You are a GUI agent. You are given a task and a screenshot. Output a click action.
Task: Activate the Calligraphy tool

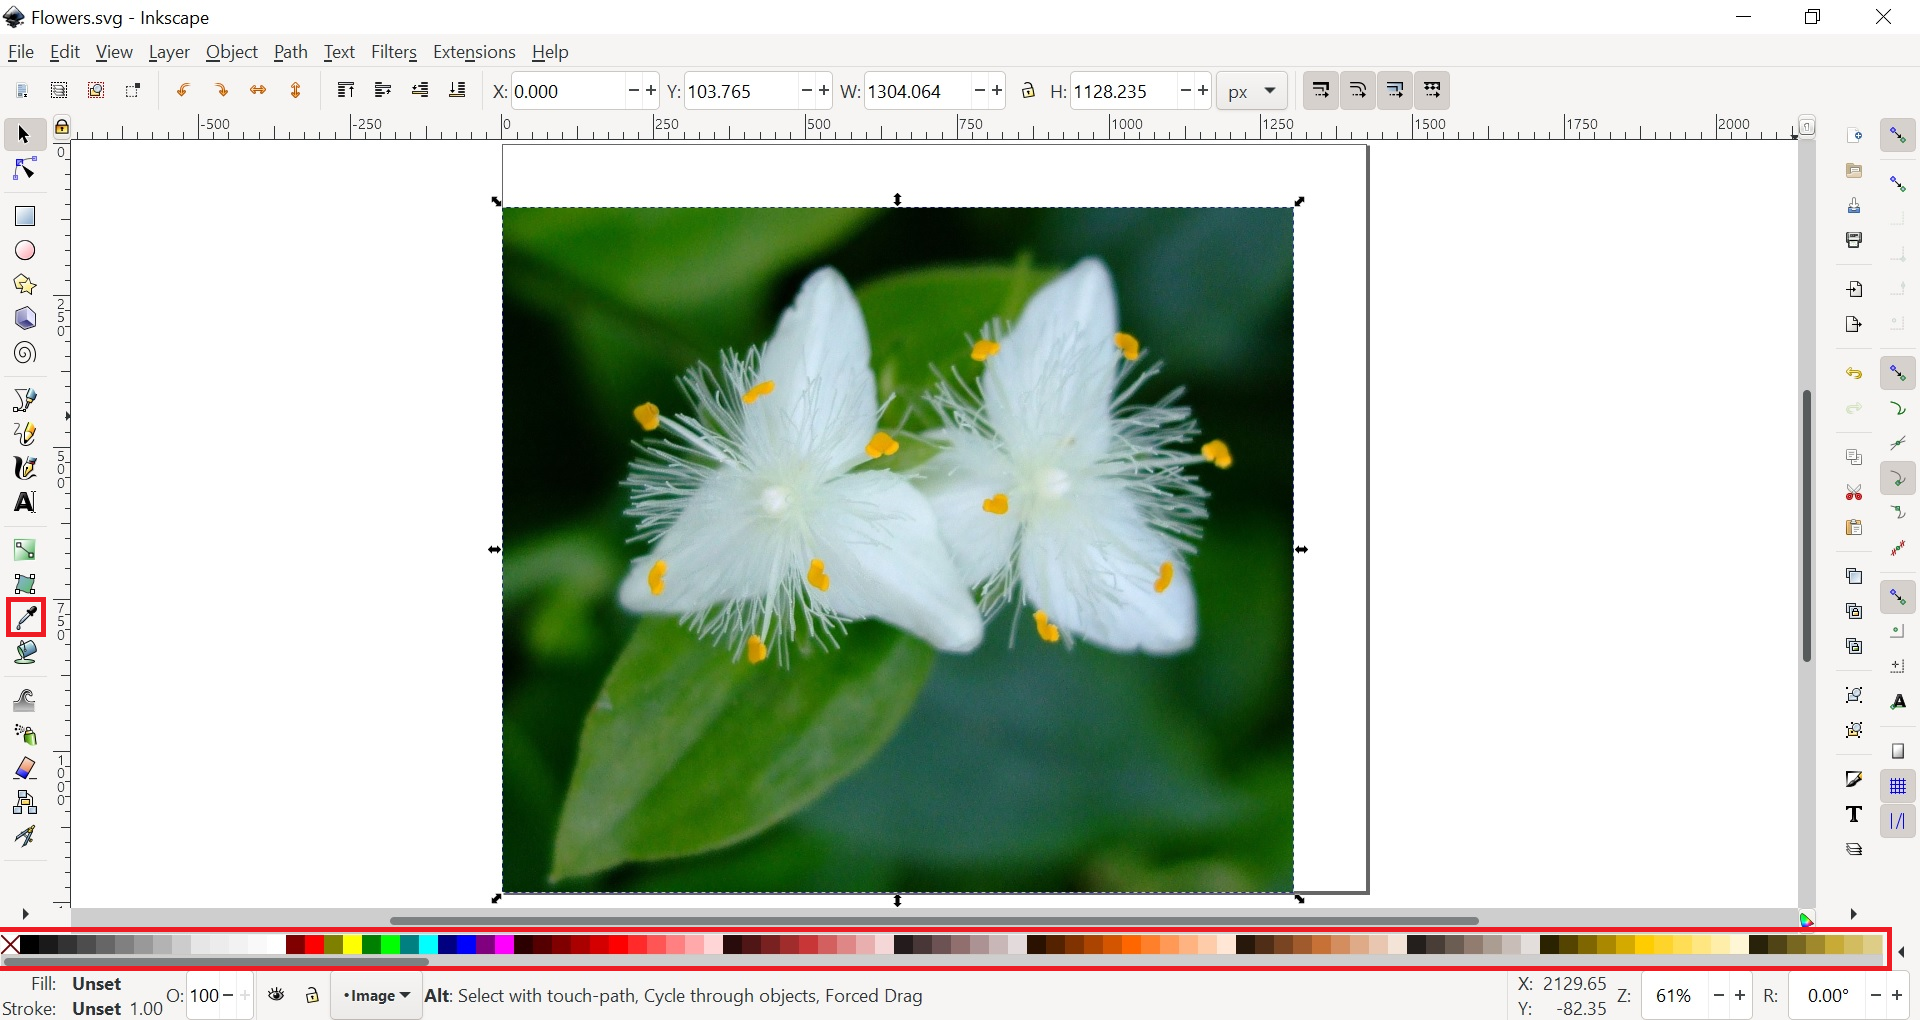(x=24, y=468)
